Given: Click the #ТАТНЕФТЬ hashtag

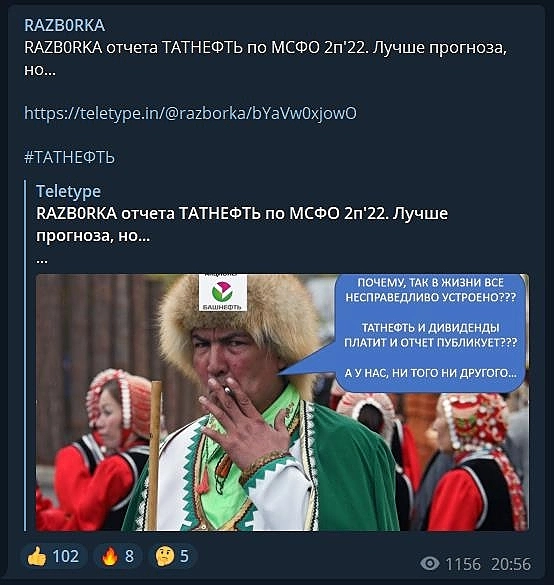Looking at the screenshot, I should point(69,157).
